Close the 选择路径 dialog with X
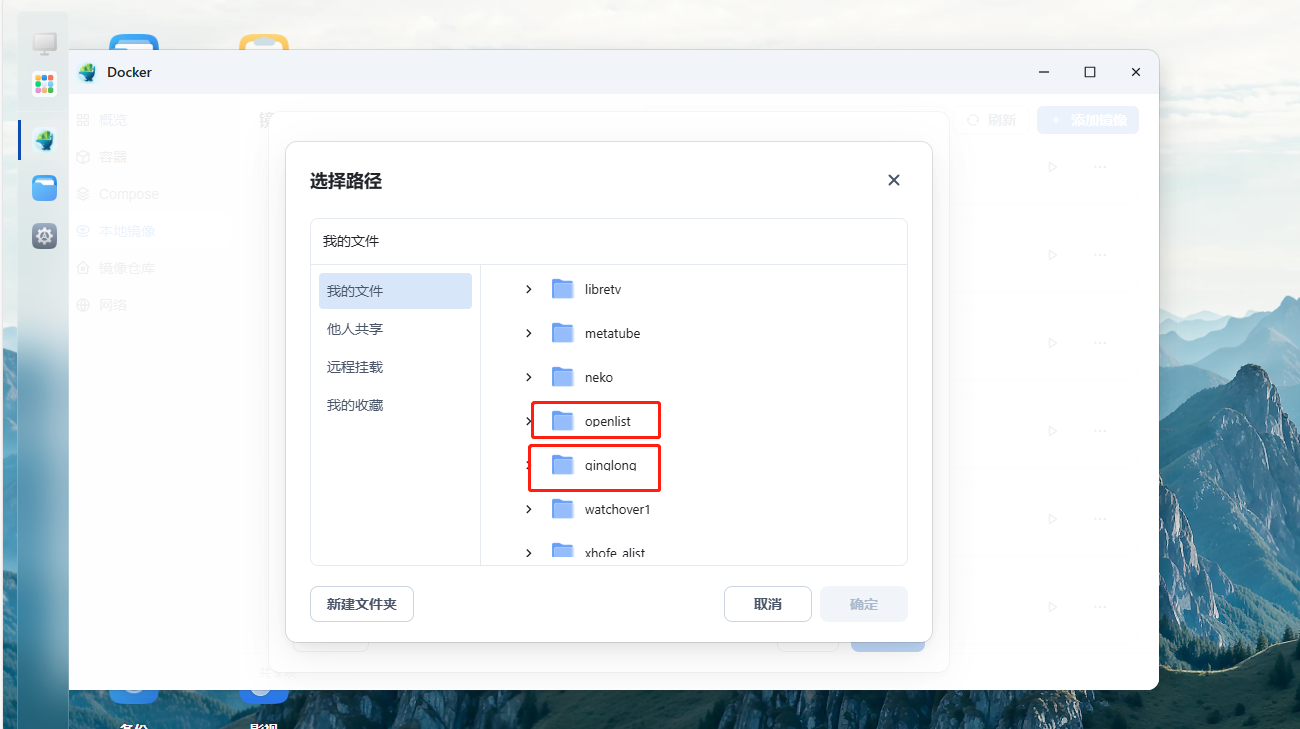Screen dimensions: 1300x729 (894, 180)
